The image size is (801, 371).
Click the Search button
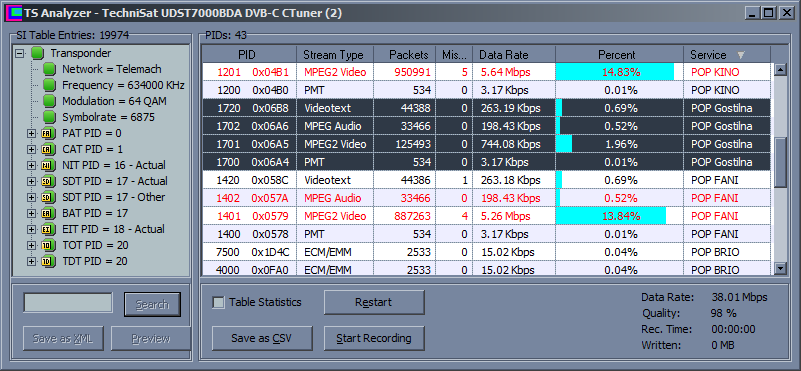(x=152, y=305)
